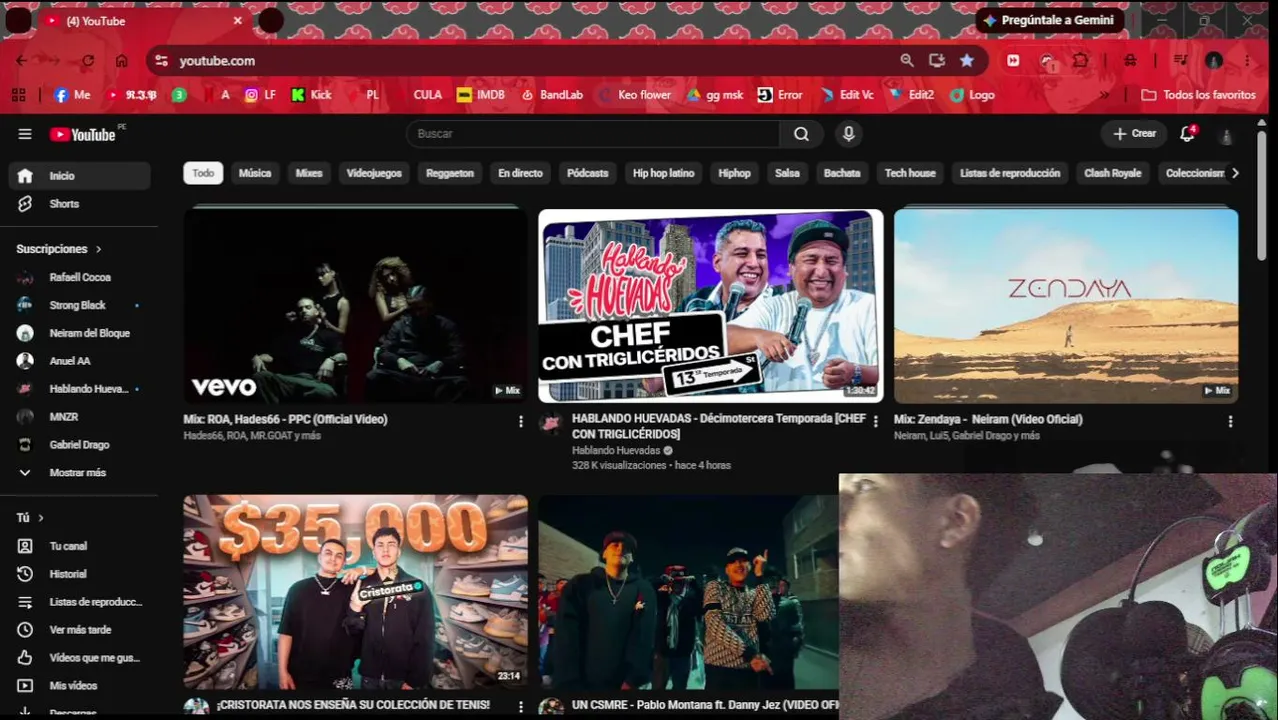This screenshot has width=1278, height=720.
Task: Select the Bachata chip
Action: (842, 173)
